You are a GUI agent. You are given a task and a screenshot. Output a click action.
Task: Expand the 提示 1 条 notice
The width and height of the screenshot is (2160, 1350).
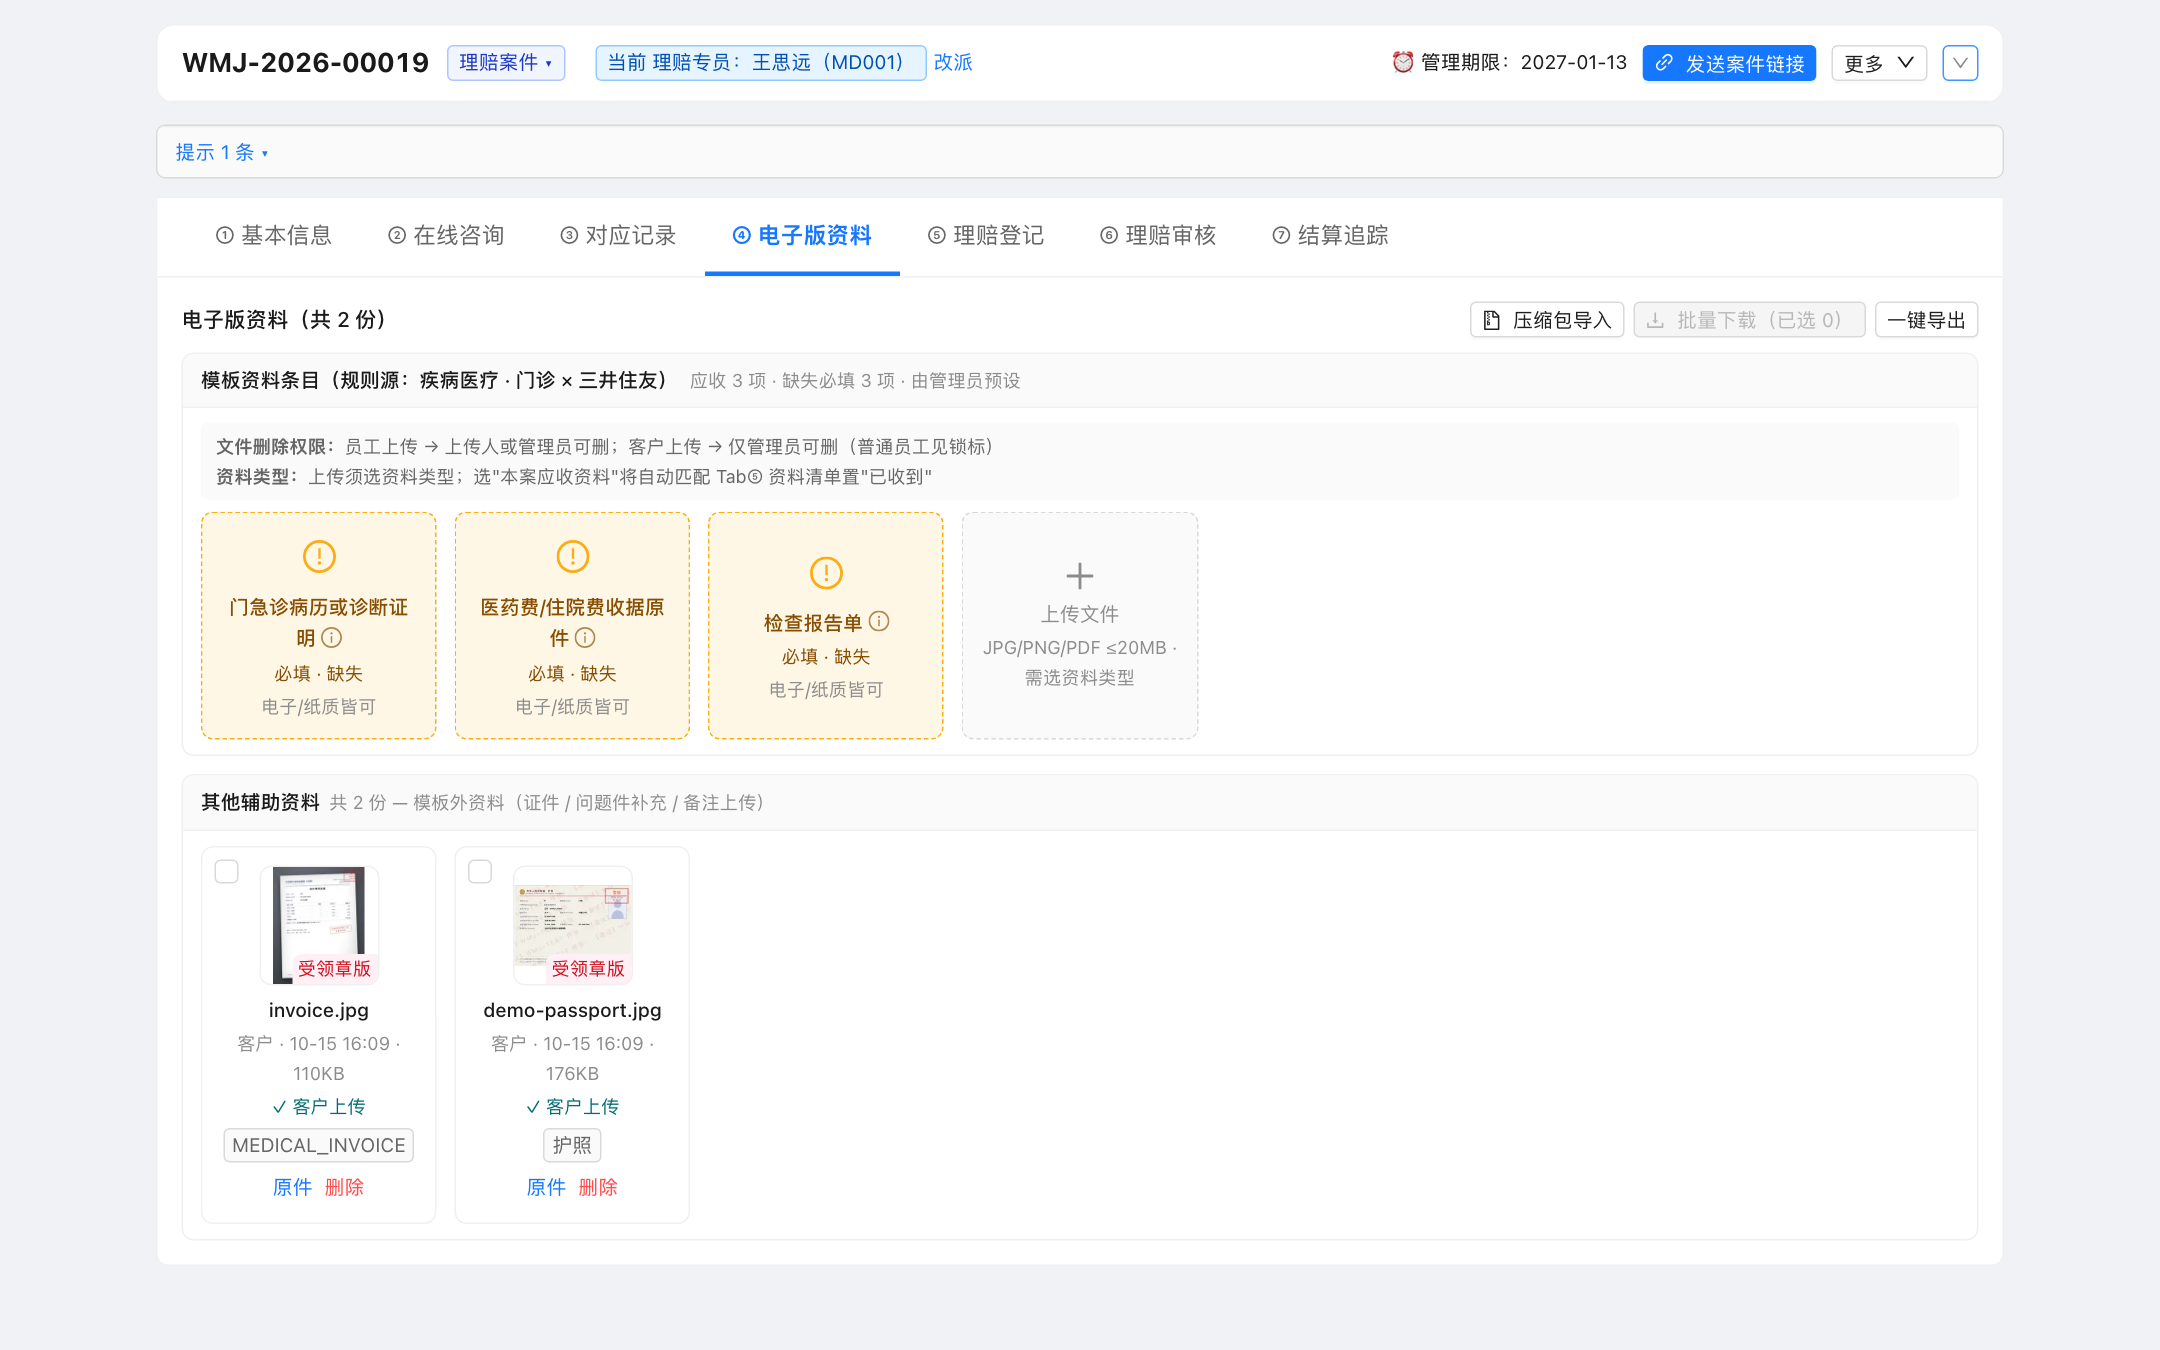(222, 153)
